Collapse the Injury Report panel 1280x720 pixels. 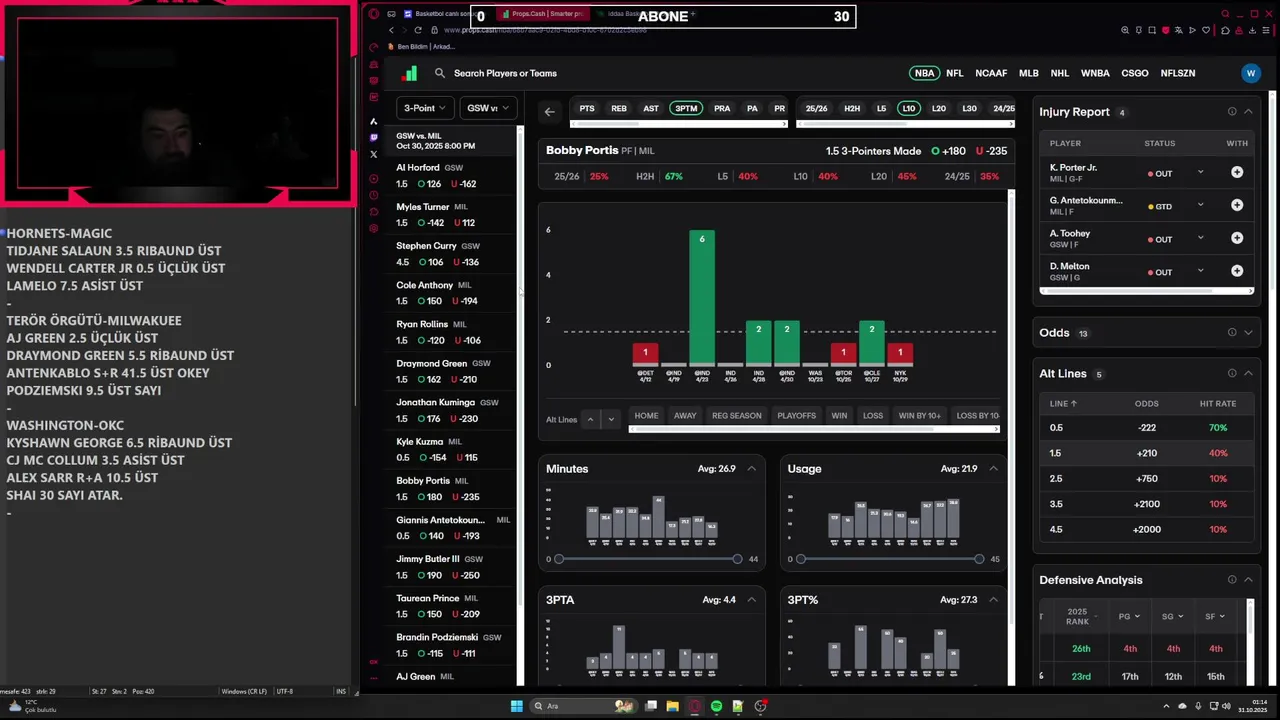click(1248, 112)
